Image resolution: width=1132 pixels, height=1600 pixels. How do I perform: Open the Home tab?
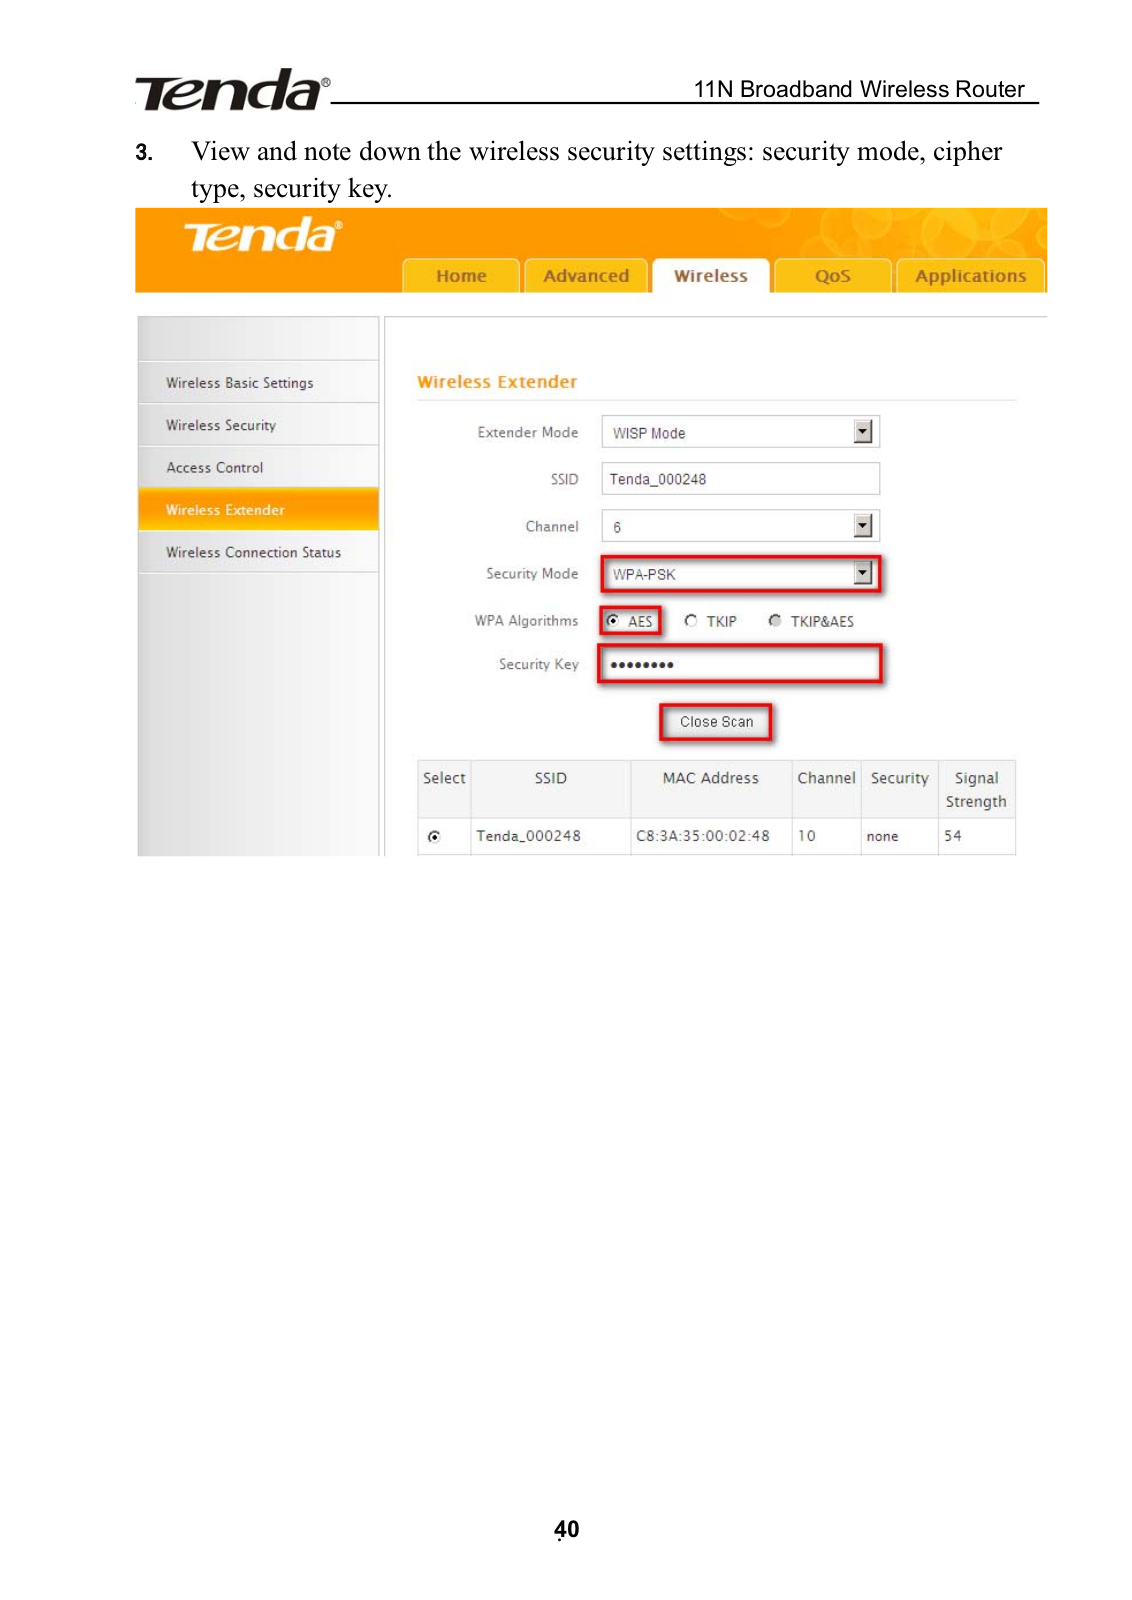tap(461, 275)
